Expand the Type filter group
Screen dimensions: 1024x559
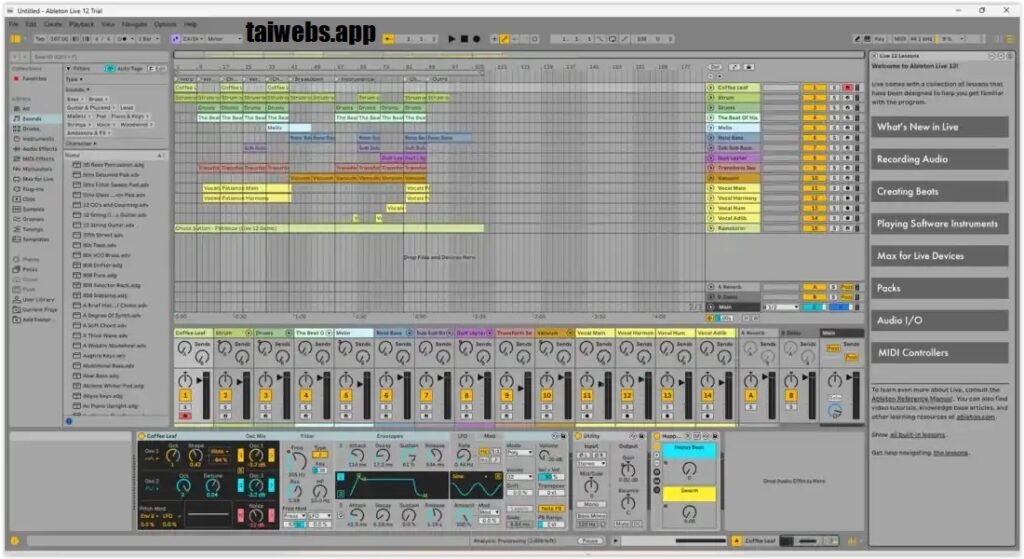(x=81, y=79)
